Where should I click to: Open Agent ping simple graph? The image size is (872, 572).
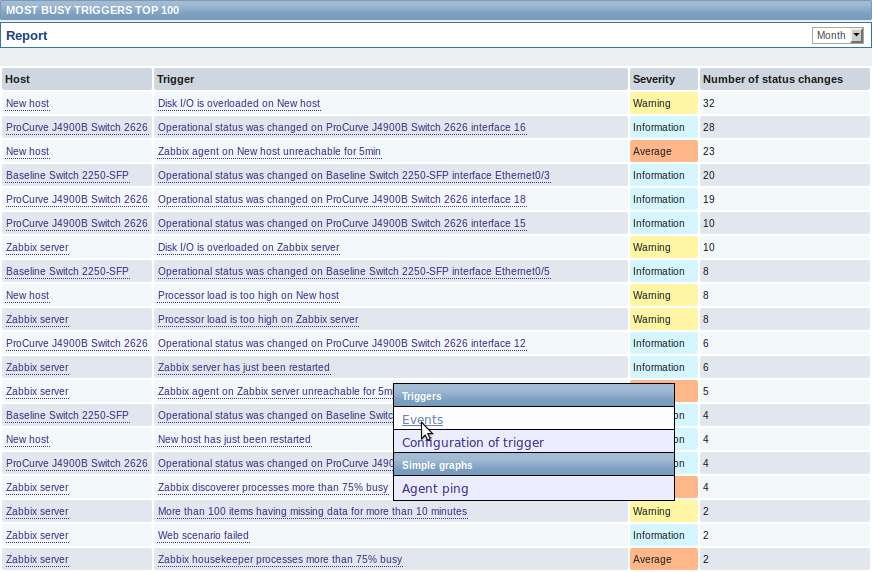(x=435, y=489)
